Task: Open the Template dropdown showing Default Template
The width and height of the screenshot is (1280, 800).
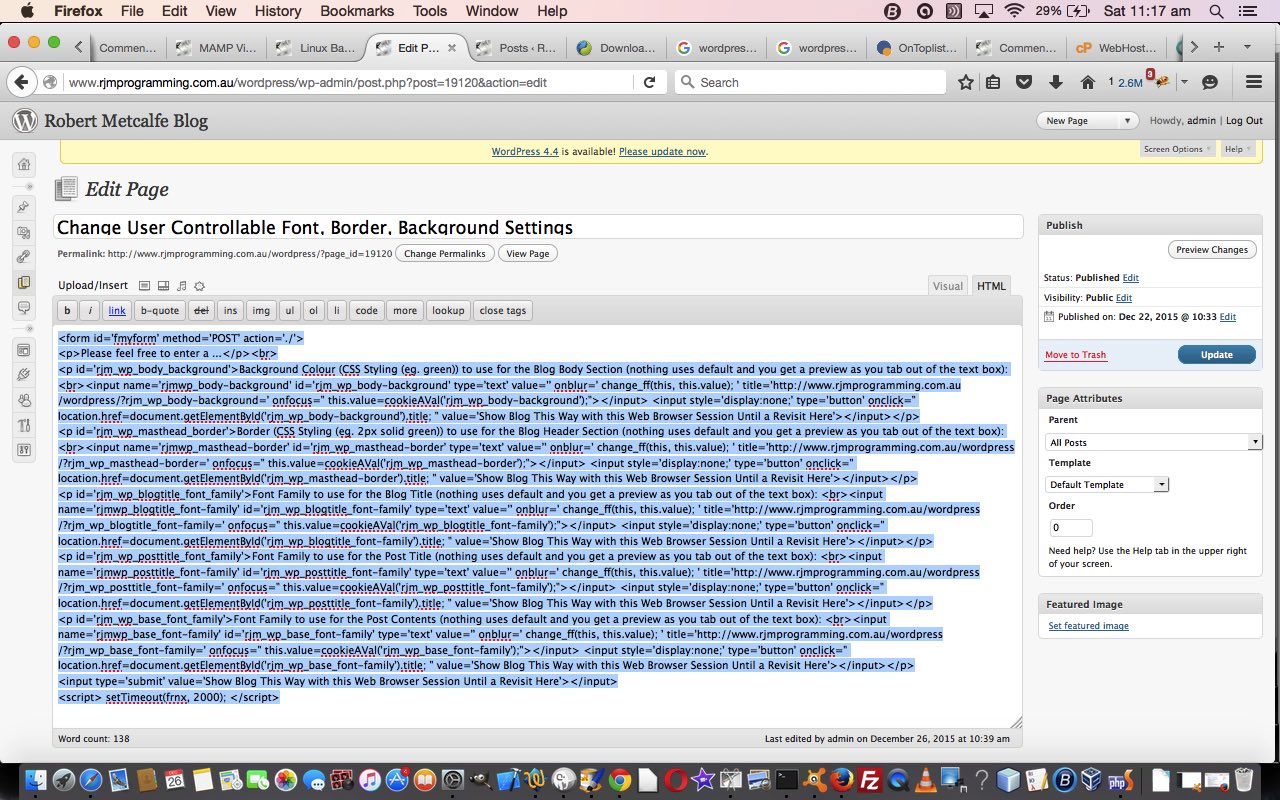Action: pos(1108,484)
